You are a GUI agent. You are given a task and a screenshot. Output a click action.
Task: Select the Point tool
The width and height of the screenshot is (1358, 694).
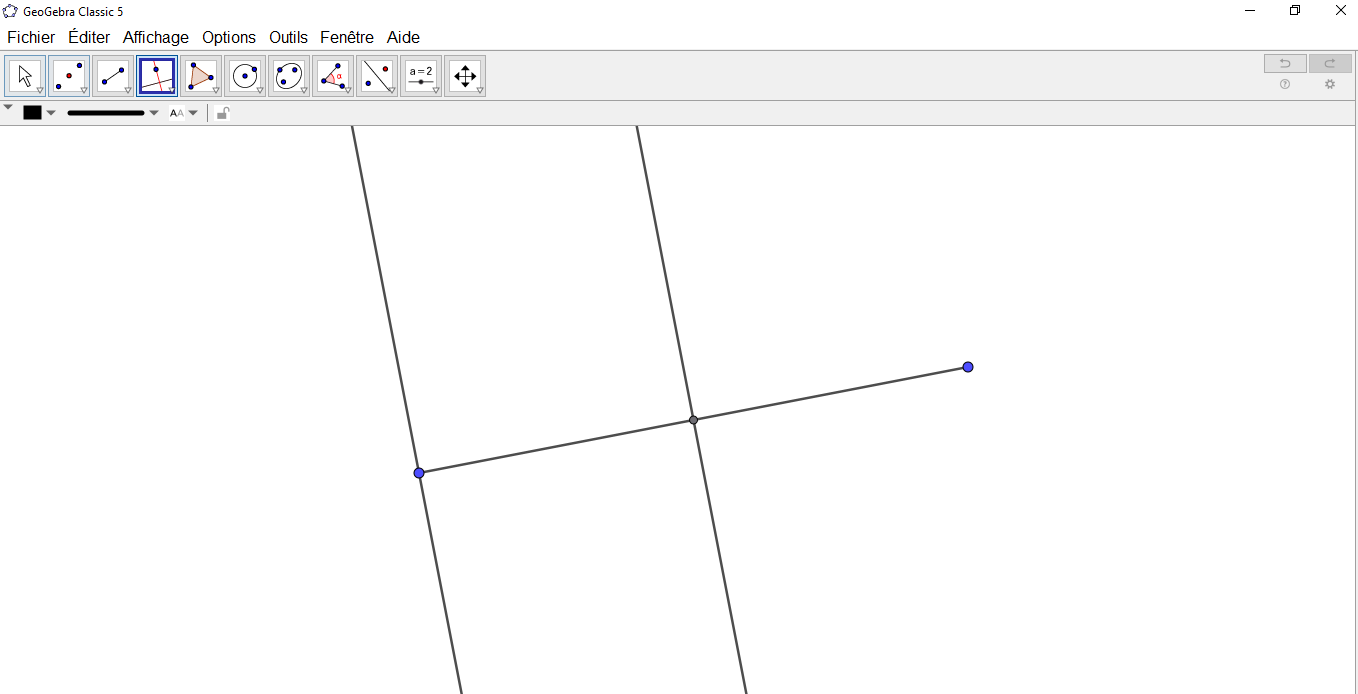69,76
